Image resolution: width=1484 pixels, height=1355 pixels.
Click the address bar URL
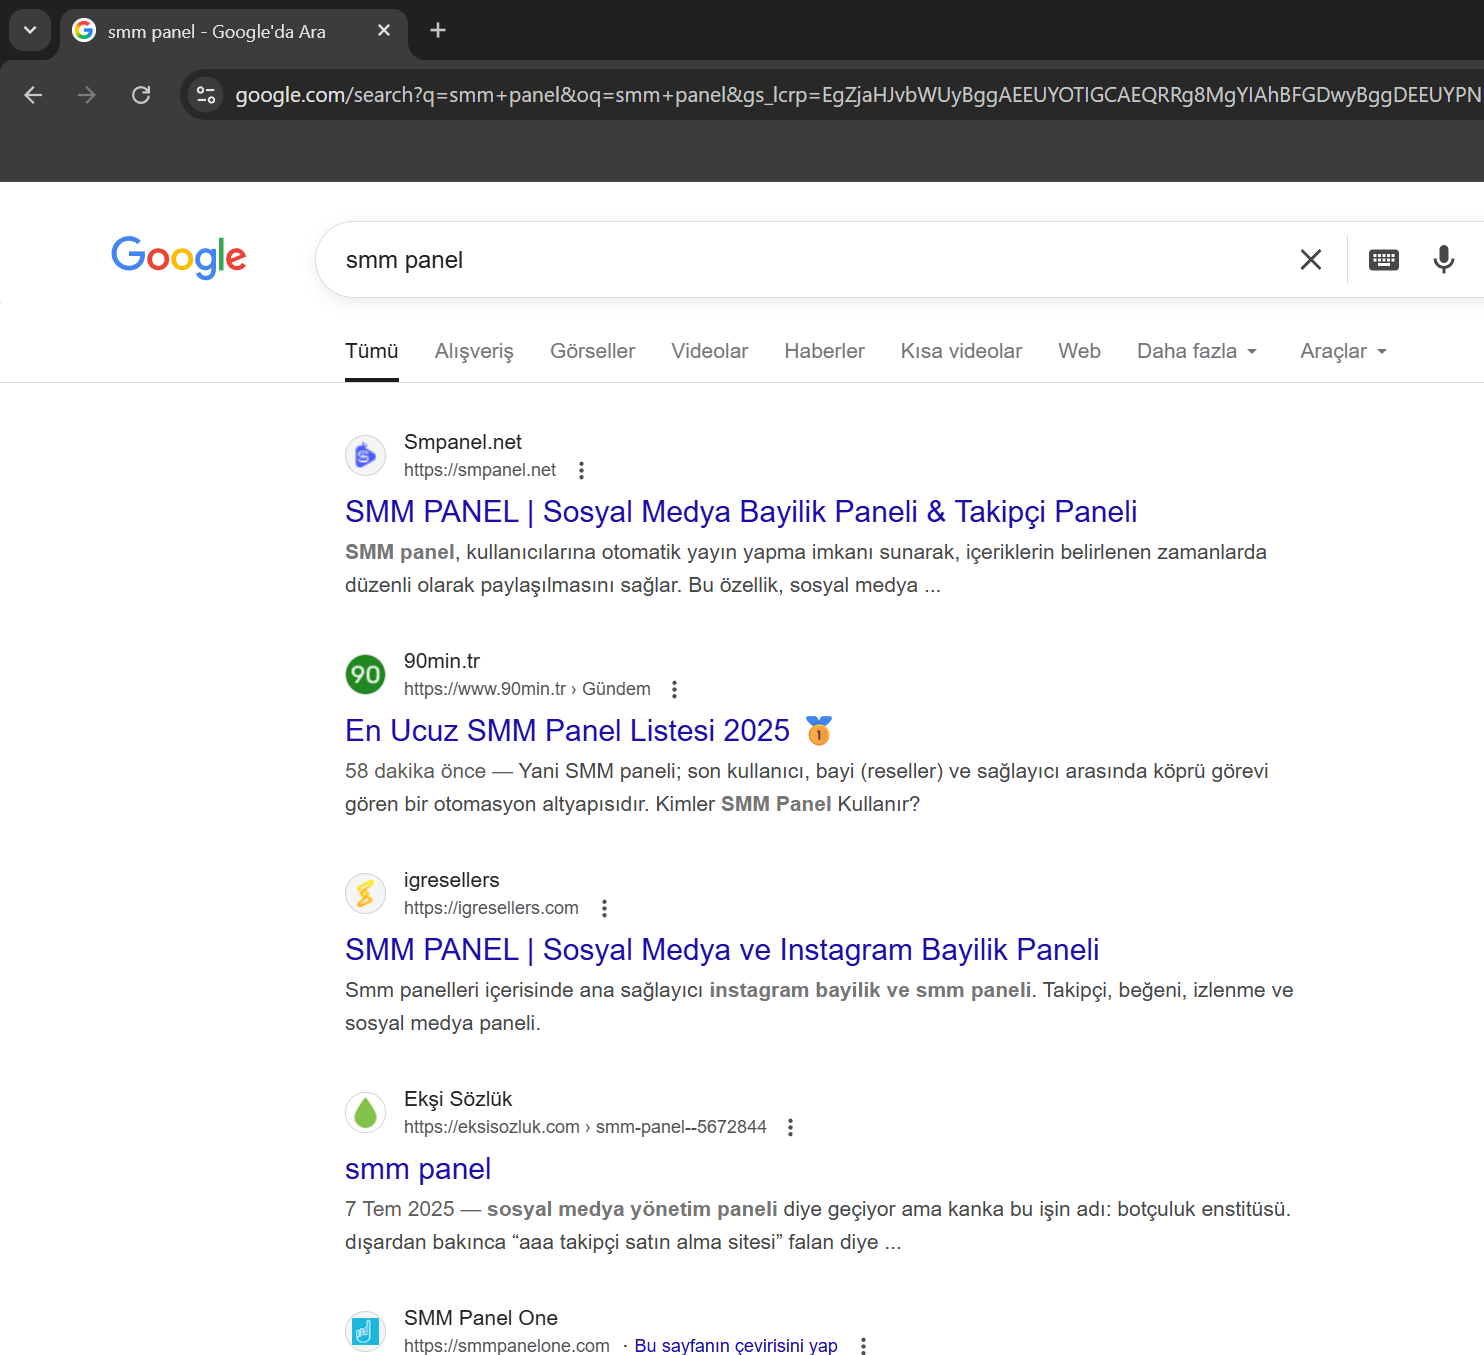pos(858,95)
